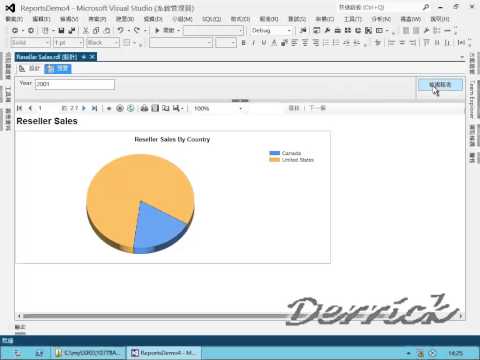Redo the last undone action
The width and height of the screenshot is (480, 360).
137,31
